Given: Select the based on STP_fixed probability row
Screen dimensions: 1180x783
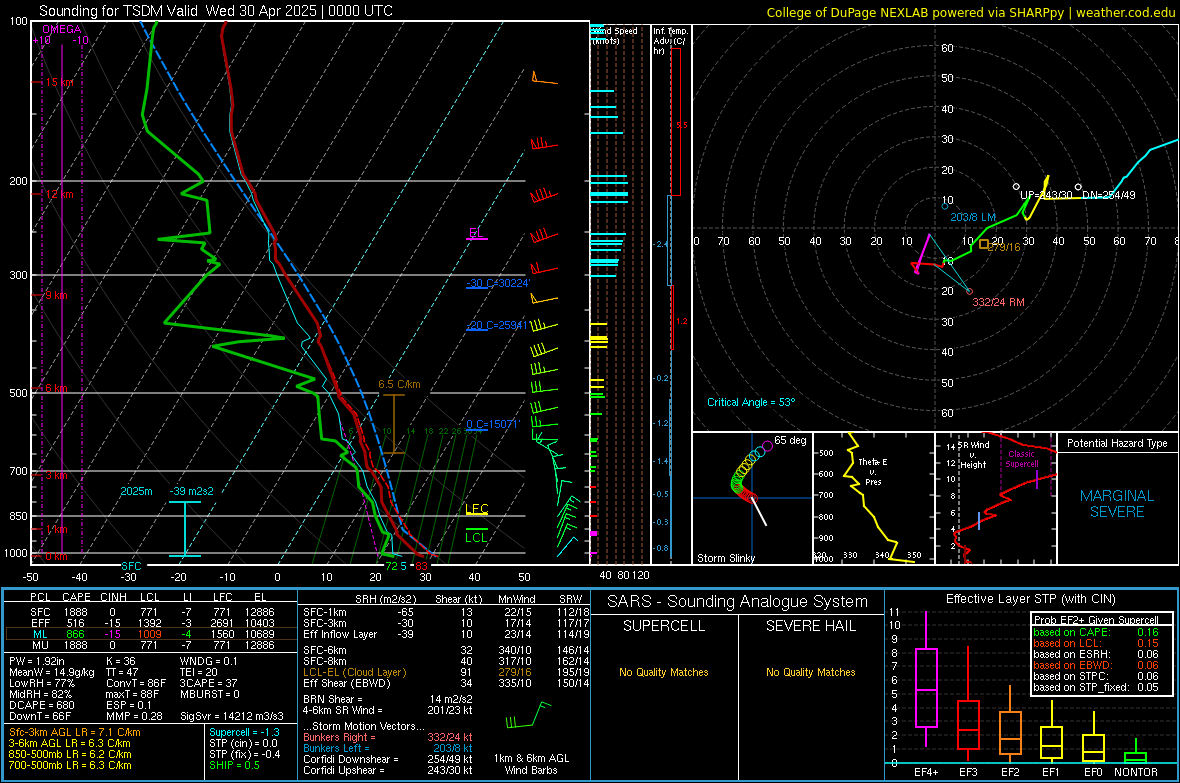Looking at the screenshot, I should coord(1096,687).
